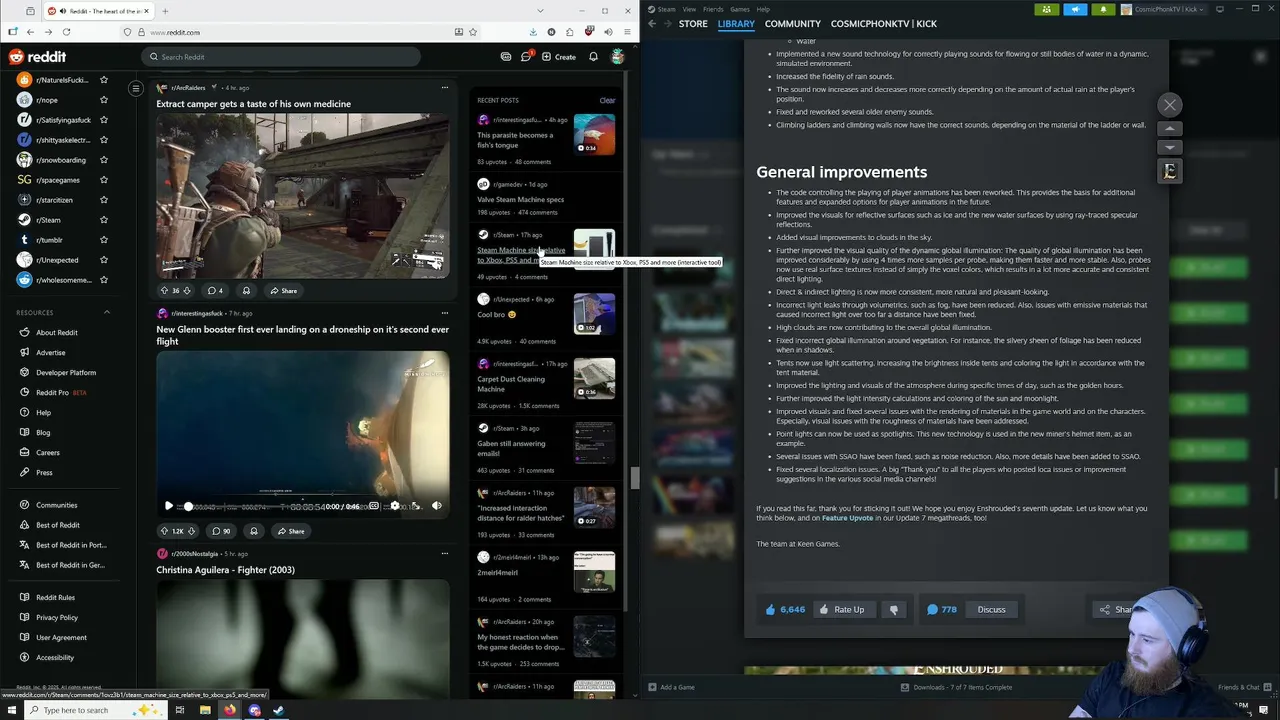Open the Games menu in Steam
The height and width of the screenshot is (720, 1280).
pyautogui.click(x=740, y=9)
